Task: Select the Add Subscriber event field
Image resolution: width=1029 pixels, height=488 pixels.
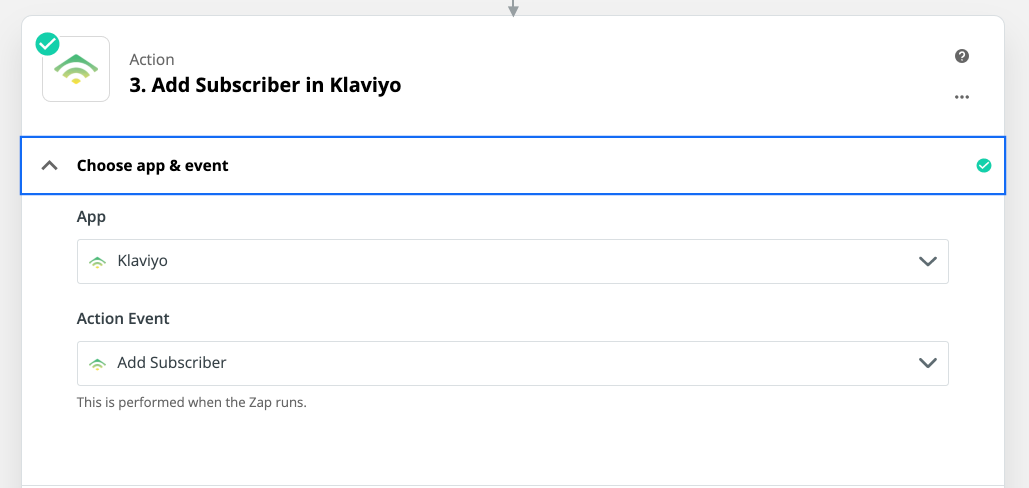Action: tap(513, 363)
